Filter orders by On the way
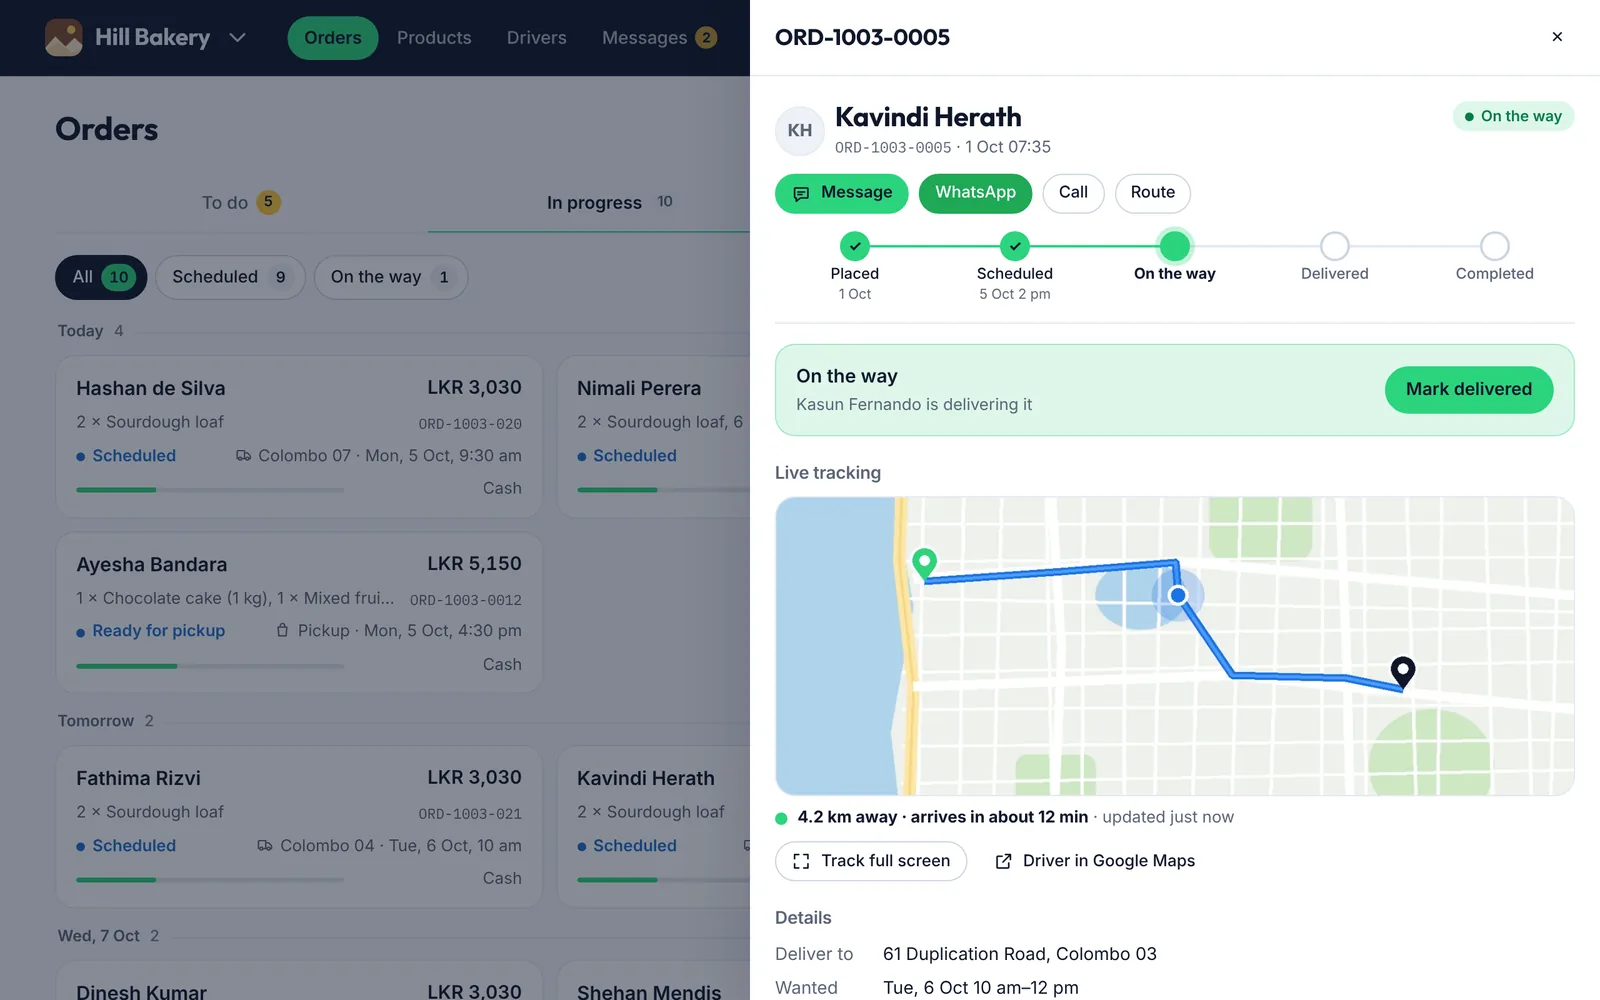 pyautogui.click(x=391, y=277)
